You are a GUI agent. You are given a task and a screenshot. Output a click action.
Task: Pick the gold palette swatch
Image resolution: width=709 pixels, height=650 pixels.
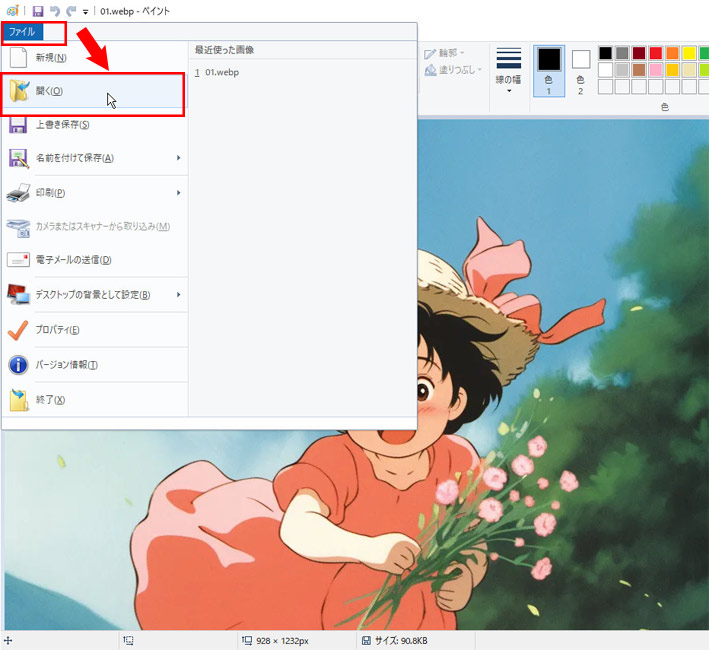click(x=672, y=70)
